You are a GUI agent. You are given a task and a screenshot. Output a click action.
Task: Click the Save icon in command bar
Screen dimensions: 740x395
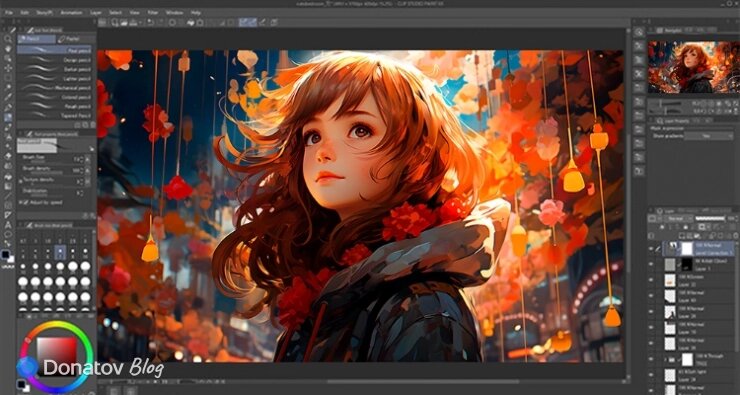coord(134,22)
